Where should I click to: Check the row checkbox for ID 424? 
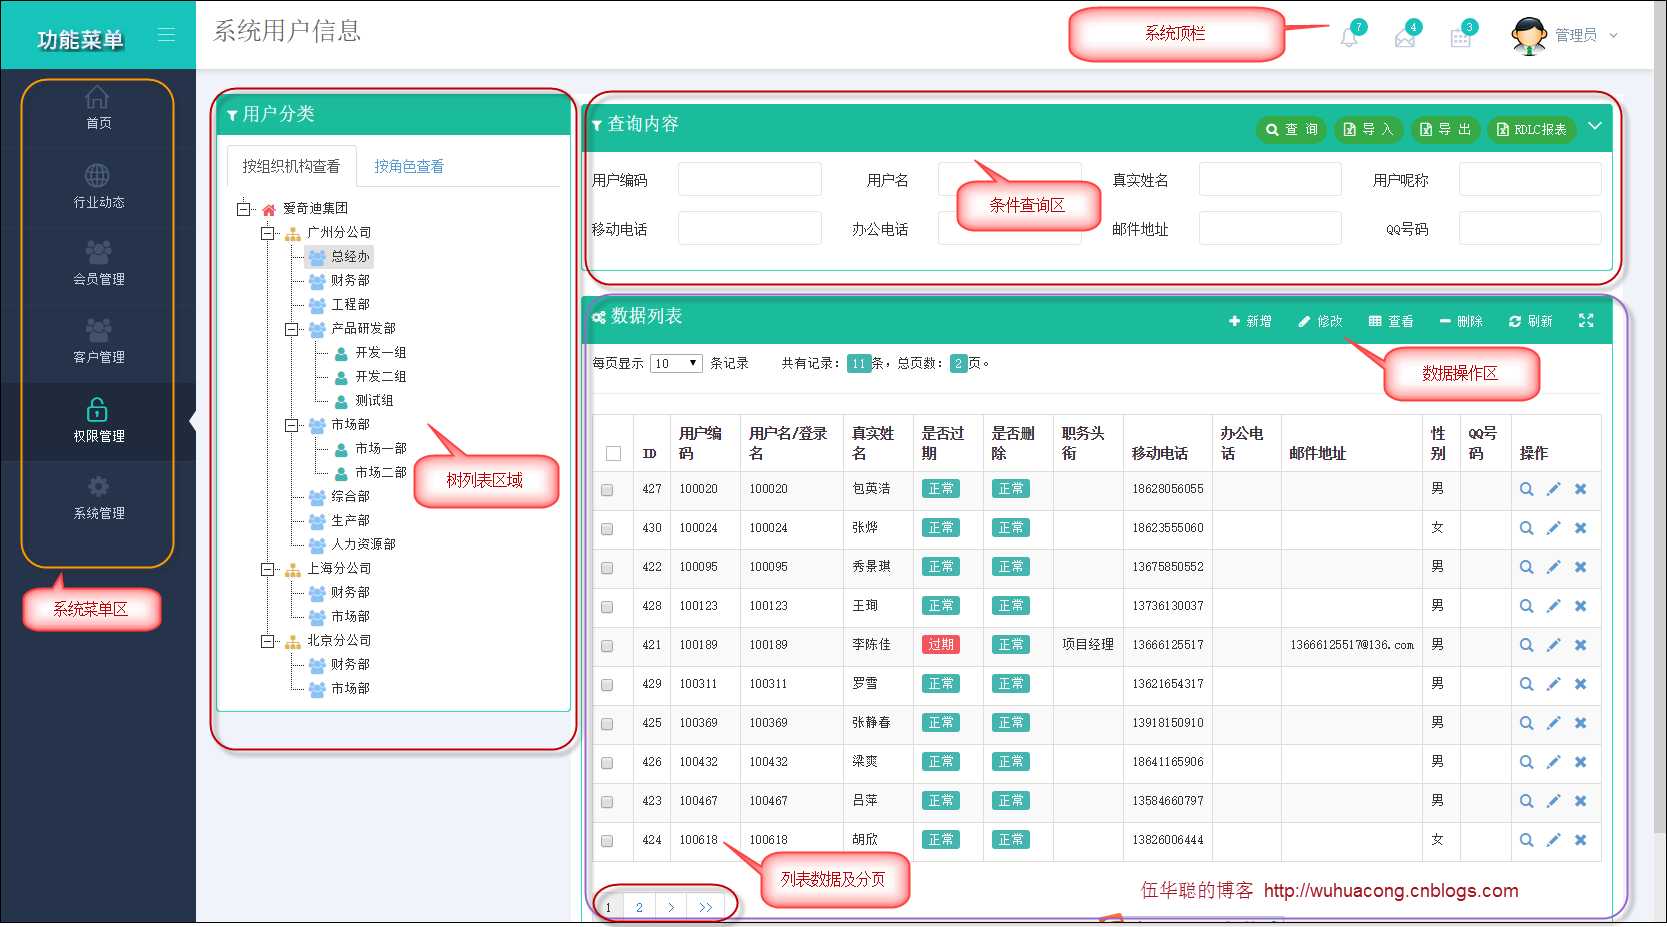coord(607,841)
